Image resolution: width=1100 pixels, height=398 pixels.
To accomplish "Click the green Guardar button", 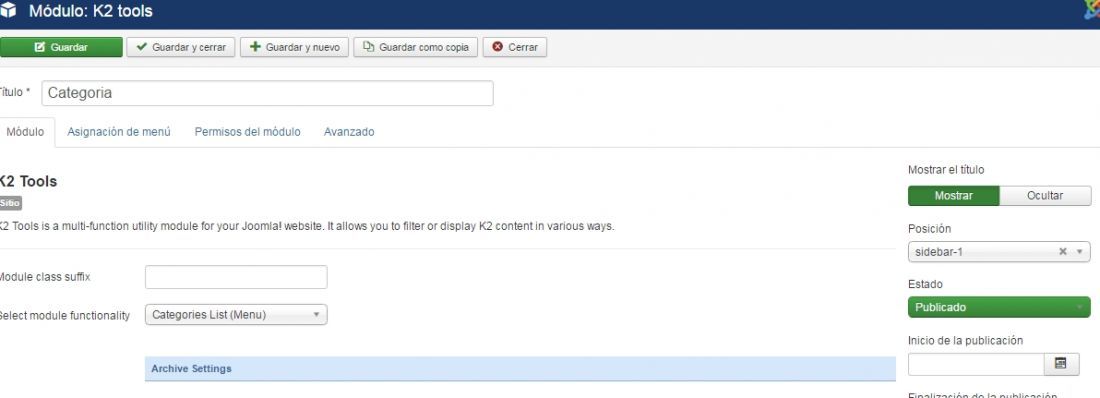I will click(x=61, y=47).
